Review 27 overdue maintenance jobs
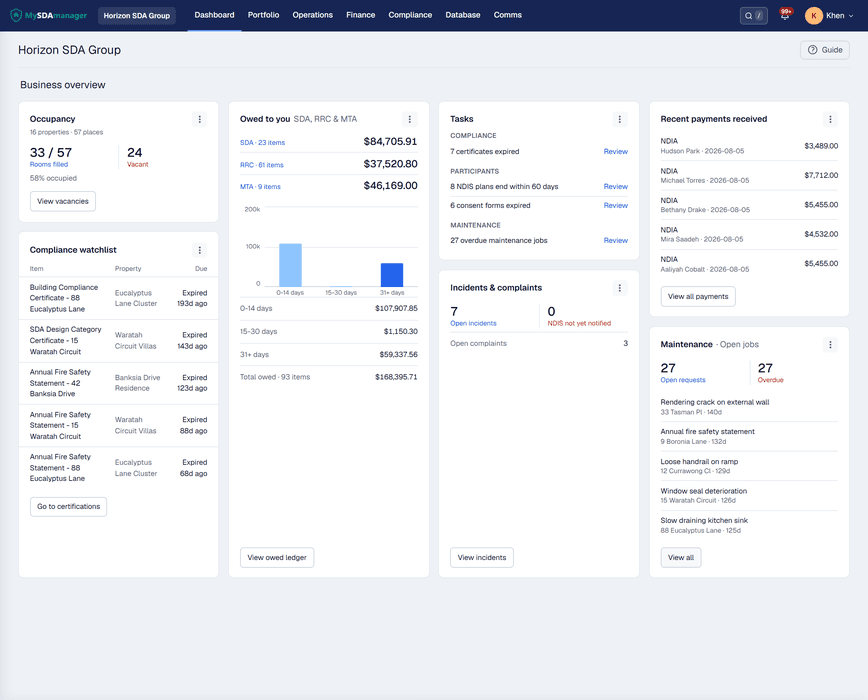Image resolution: width=868 pixels, height=700 pixels. 616,241
